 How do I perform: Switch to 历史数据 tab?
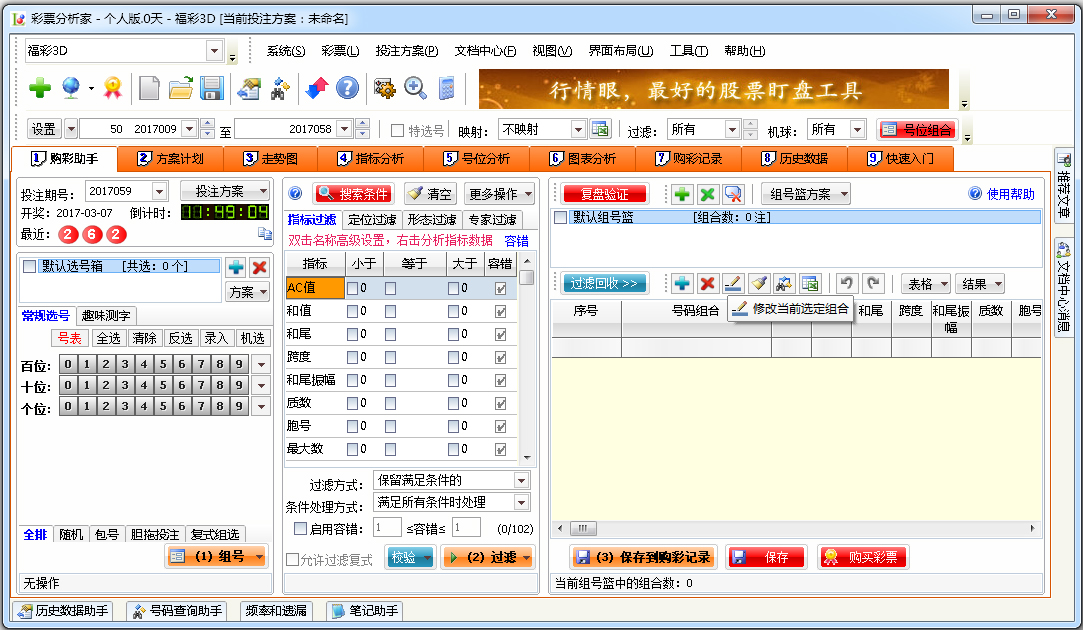tap(795, 158)
